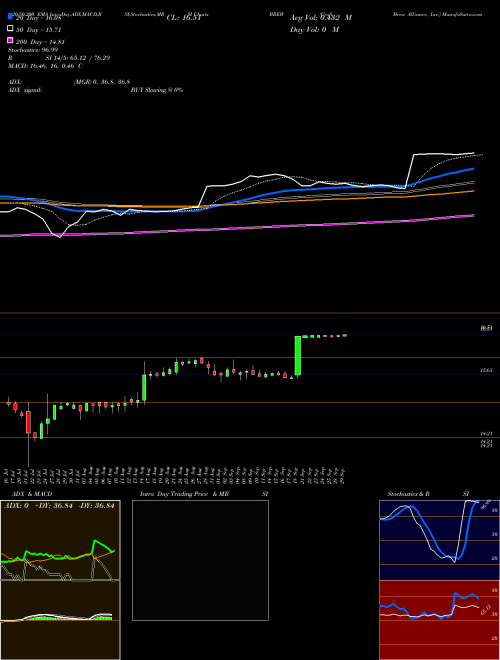Click the 'ADX signal:' label
The width and height of the screenshot is (500, 660).
25,90
